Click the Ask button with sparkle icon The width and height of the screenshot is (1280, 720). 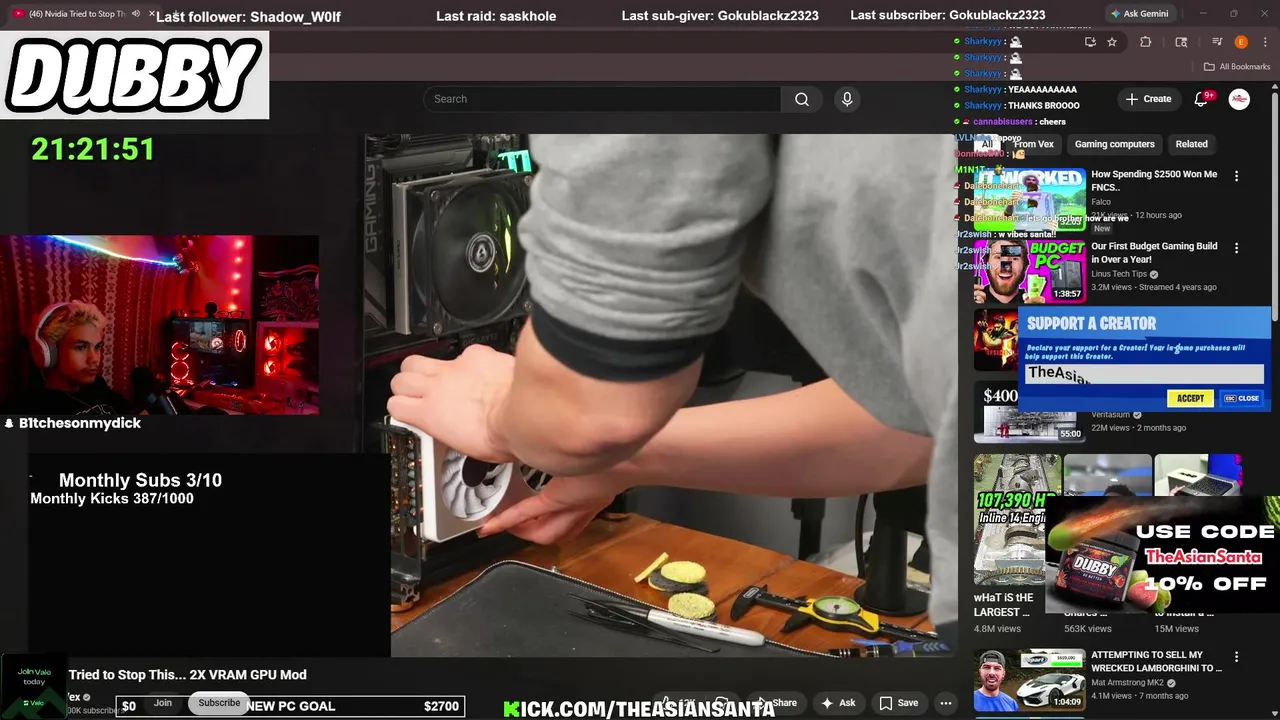point(838,703)
